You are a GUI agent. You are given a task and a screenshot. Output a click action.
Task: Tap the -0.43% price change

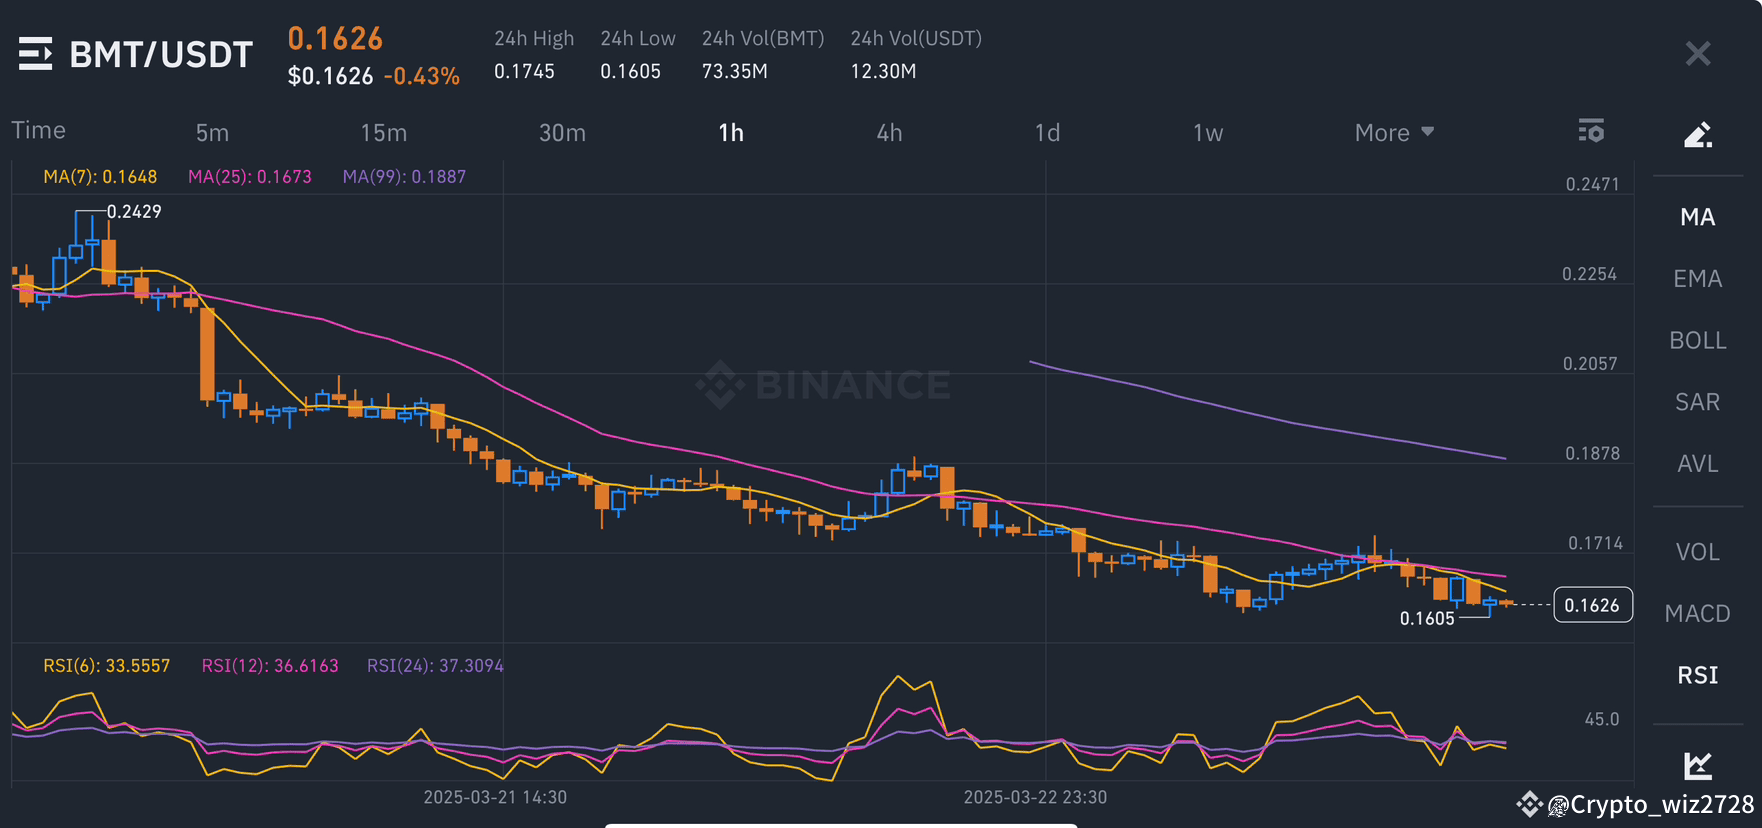[422, 76]
